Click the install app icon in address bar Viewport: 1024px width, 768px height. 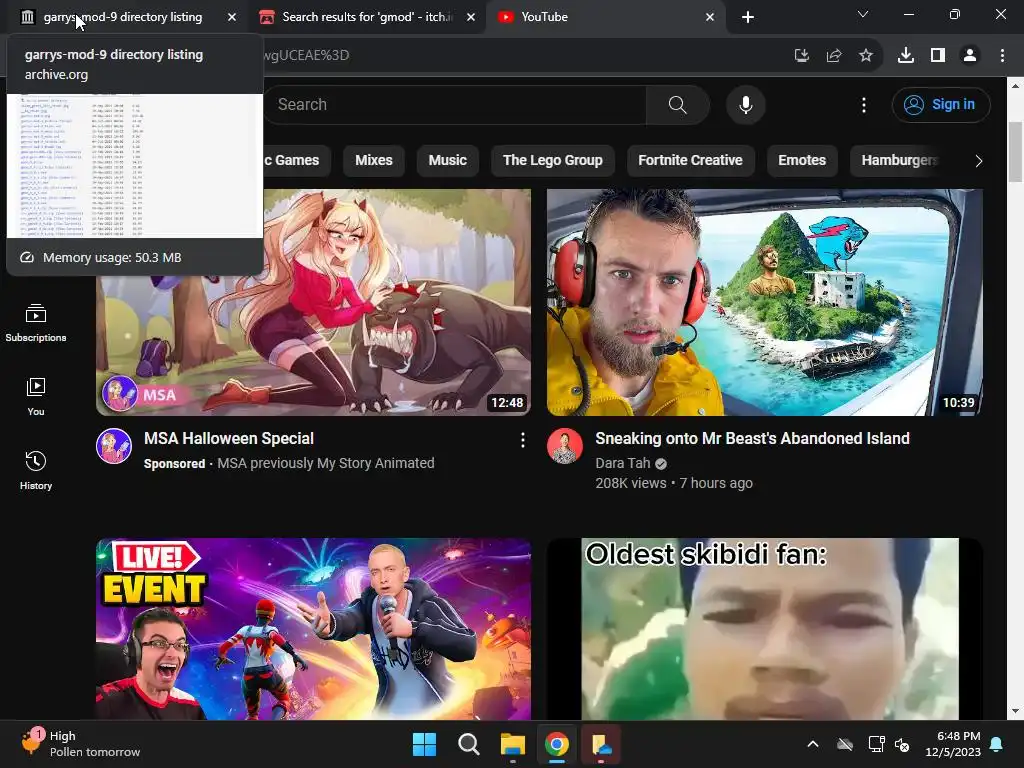(x=801, y=56)
